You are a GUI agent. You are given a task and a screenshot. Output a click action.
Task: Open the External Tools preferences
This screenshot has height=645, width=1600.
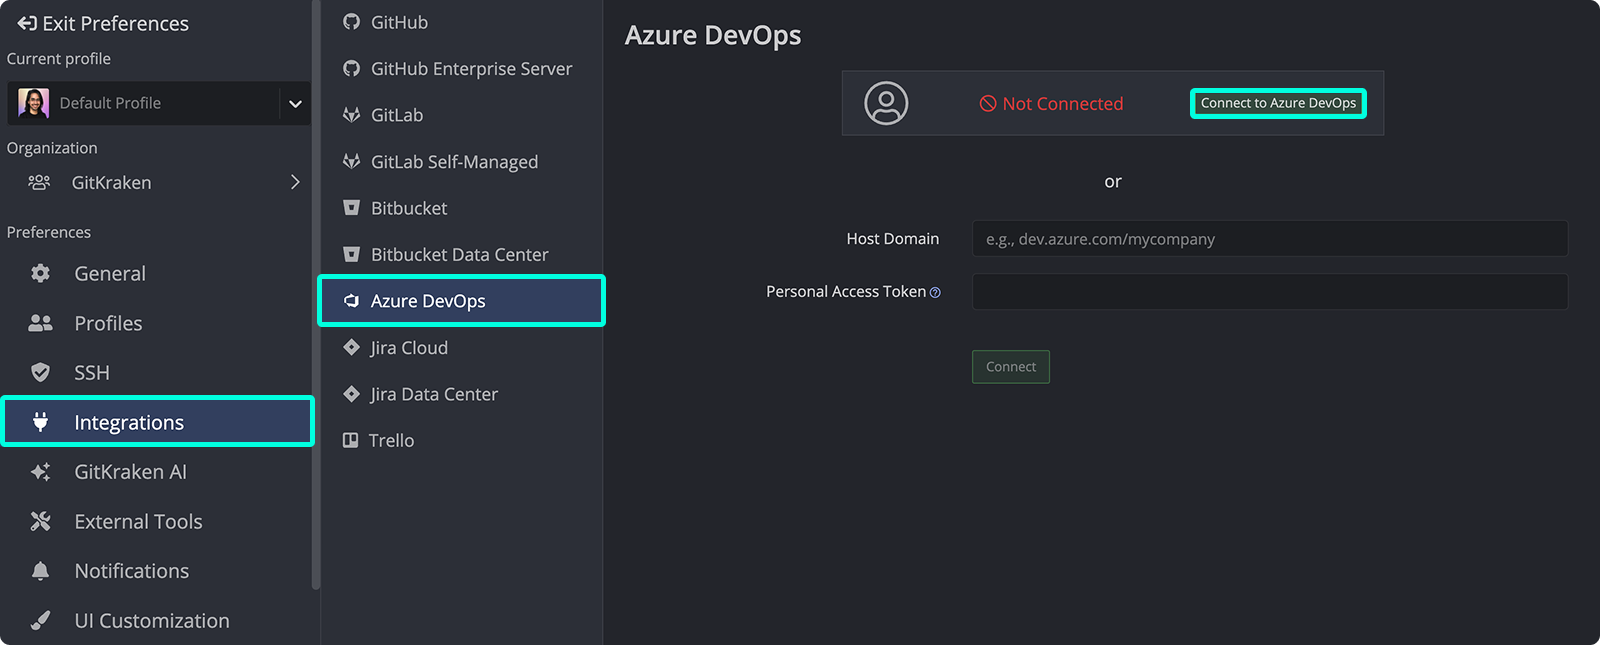[x=138, y=522]
